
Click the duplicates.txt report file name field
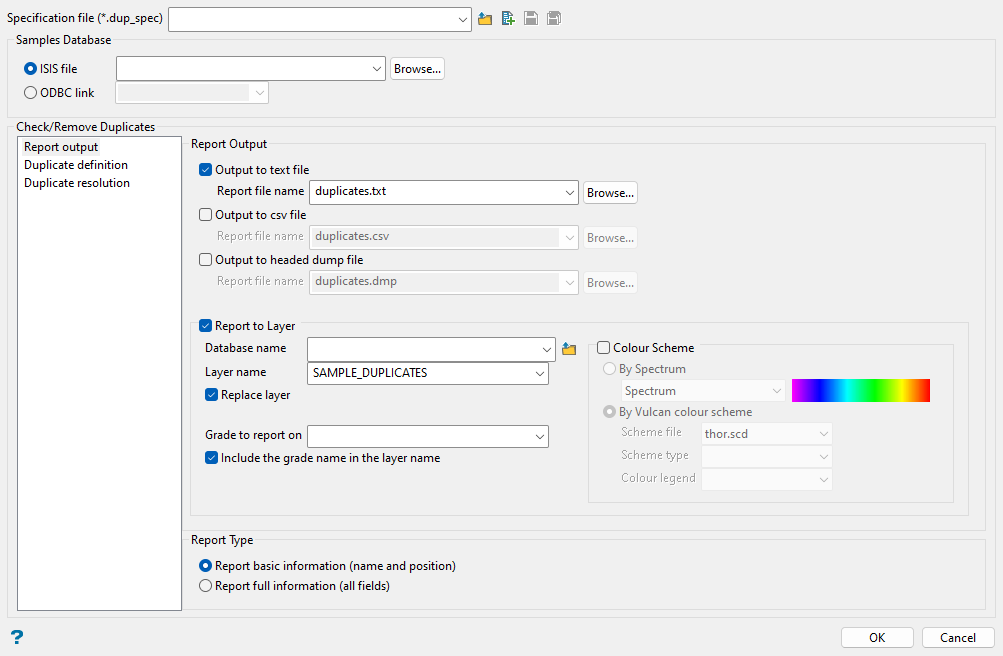[x=435, y=192]
